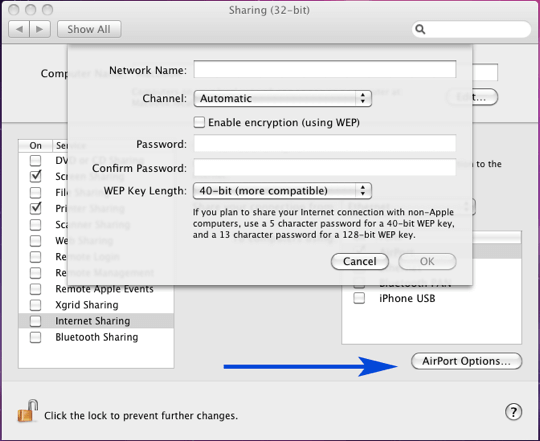Select the iPhone USB row label
The image size is (540, 441).
(407, 298)
